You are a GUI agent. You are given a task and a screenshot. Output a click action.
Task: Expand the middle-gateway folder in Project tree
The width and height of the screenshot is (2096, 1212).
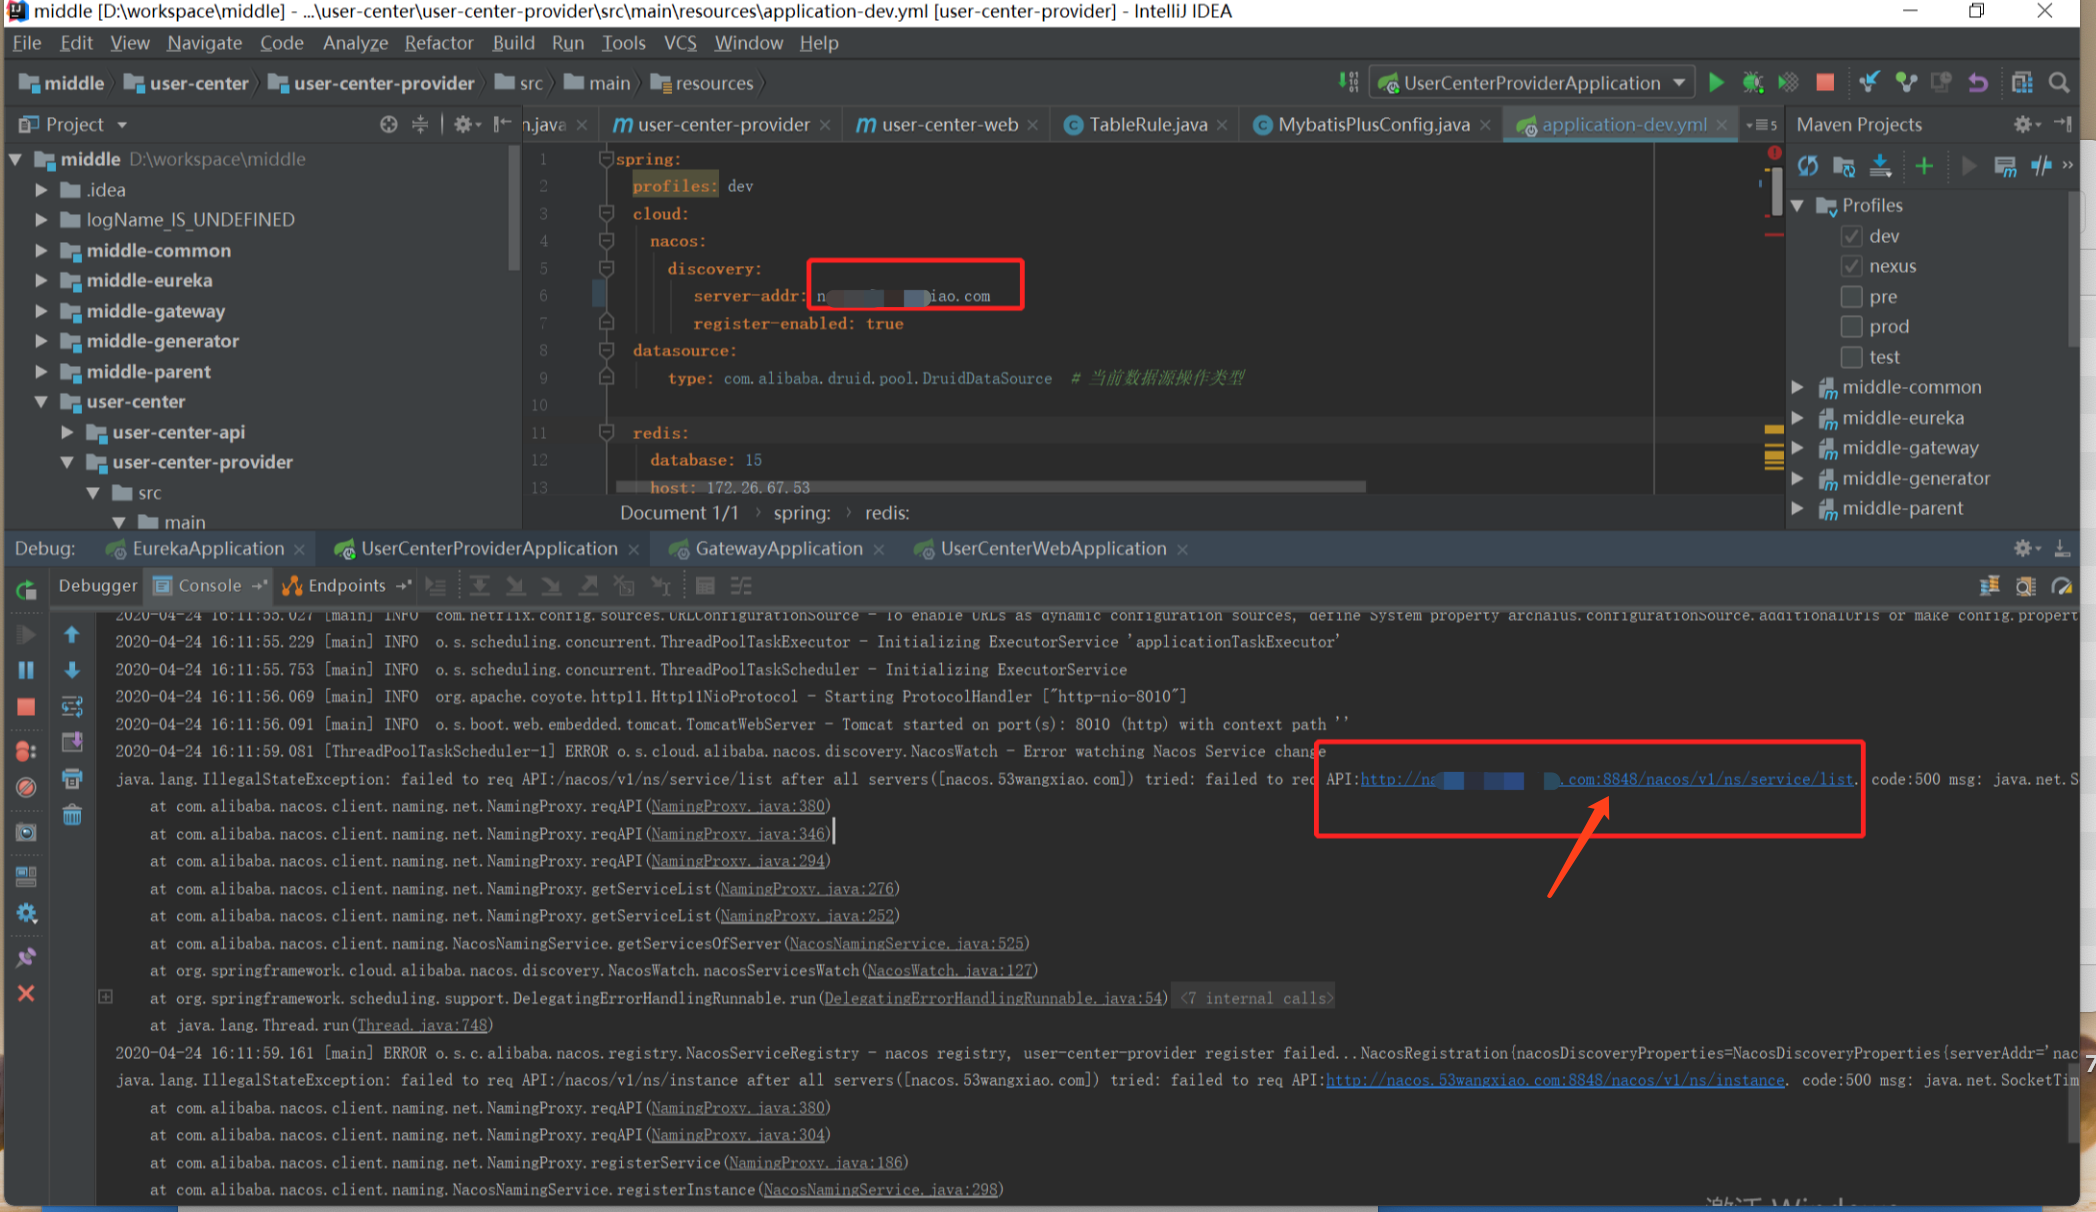click(x=41, y=311)
